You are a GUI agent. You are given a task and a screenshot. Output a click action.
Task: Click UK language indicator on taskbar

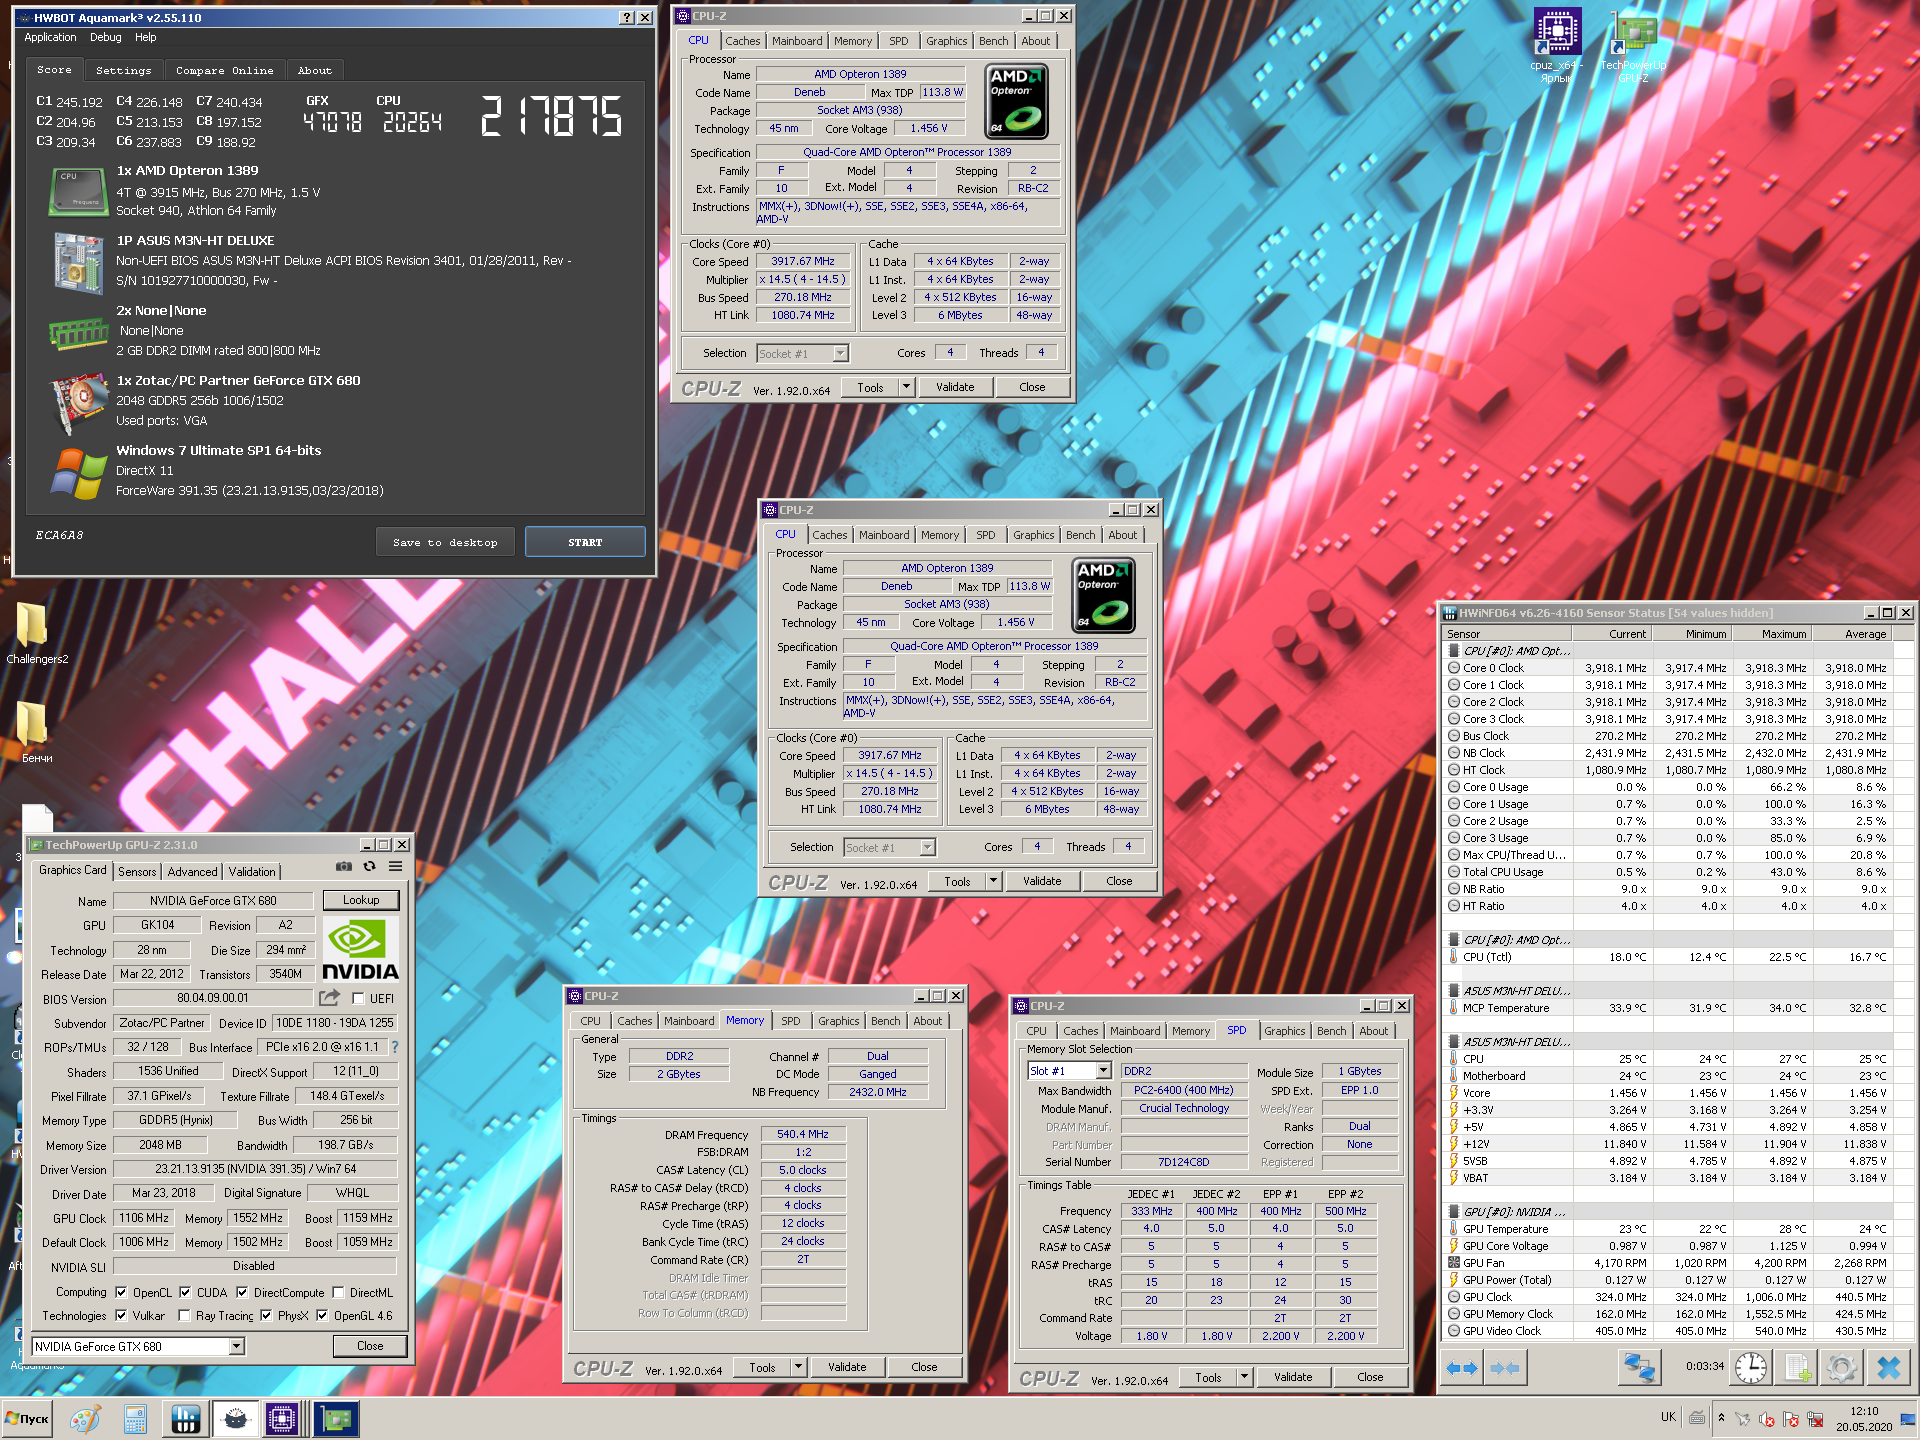[x=1668, y=1417]
